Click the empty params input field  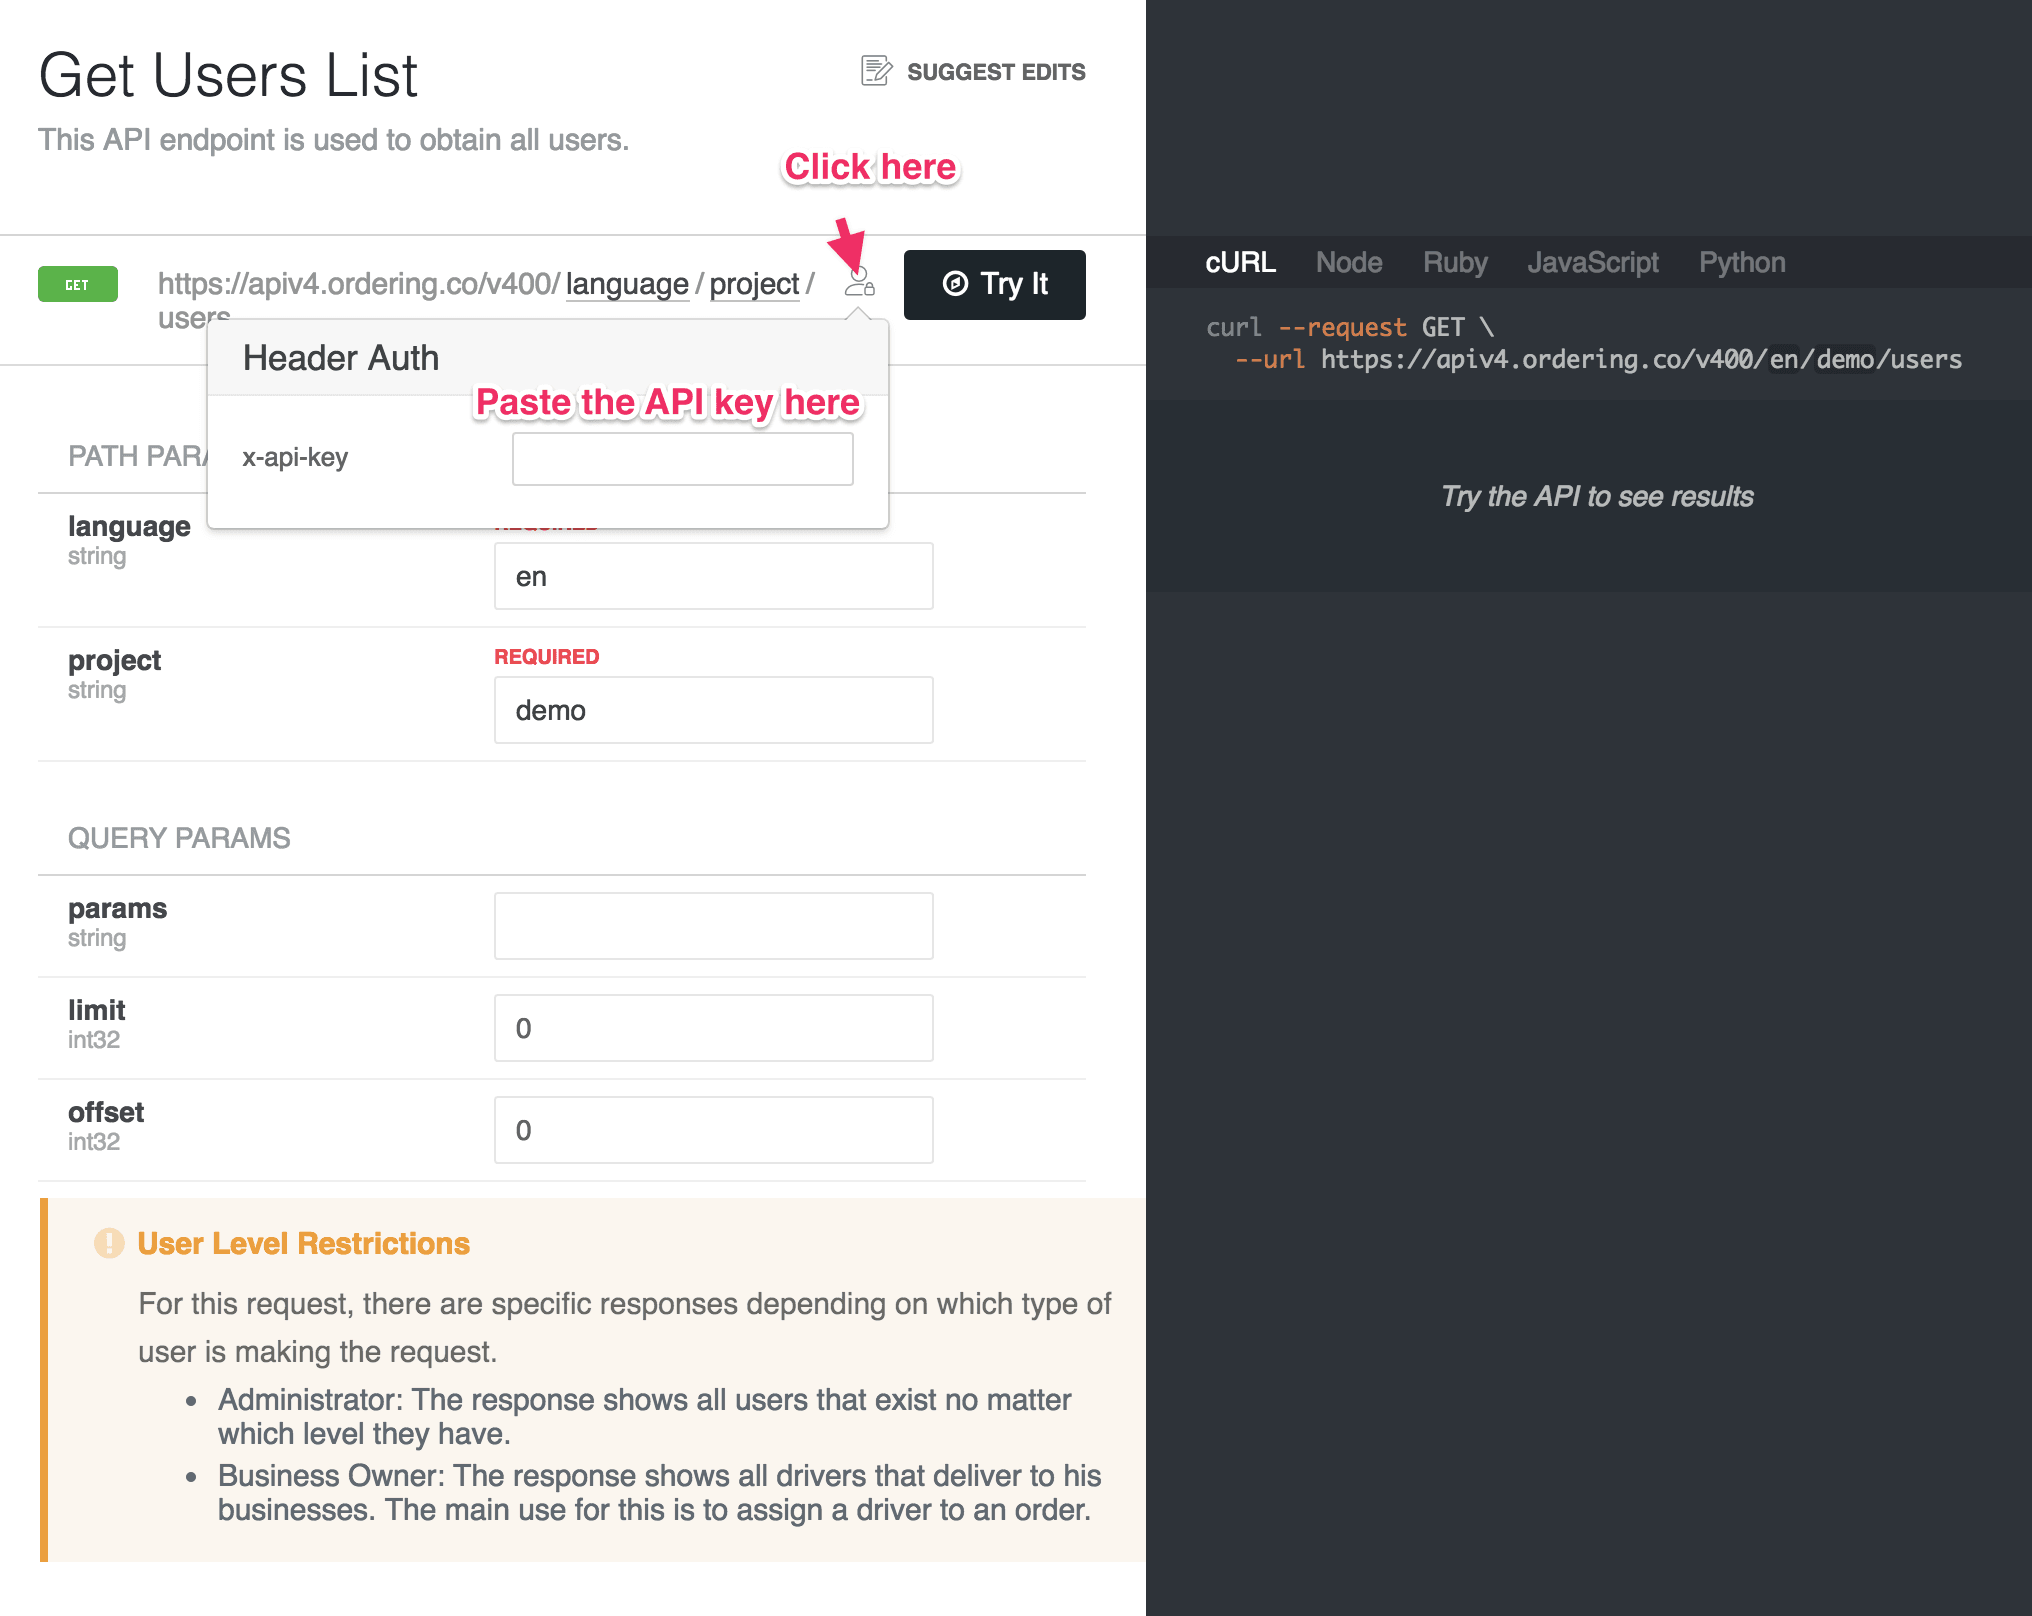click(x=713, y=926)
